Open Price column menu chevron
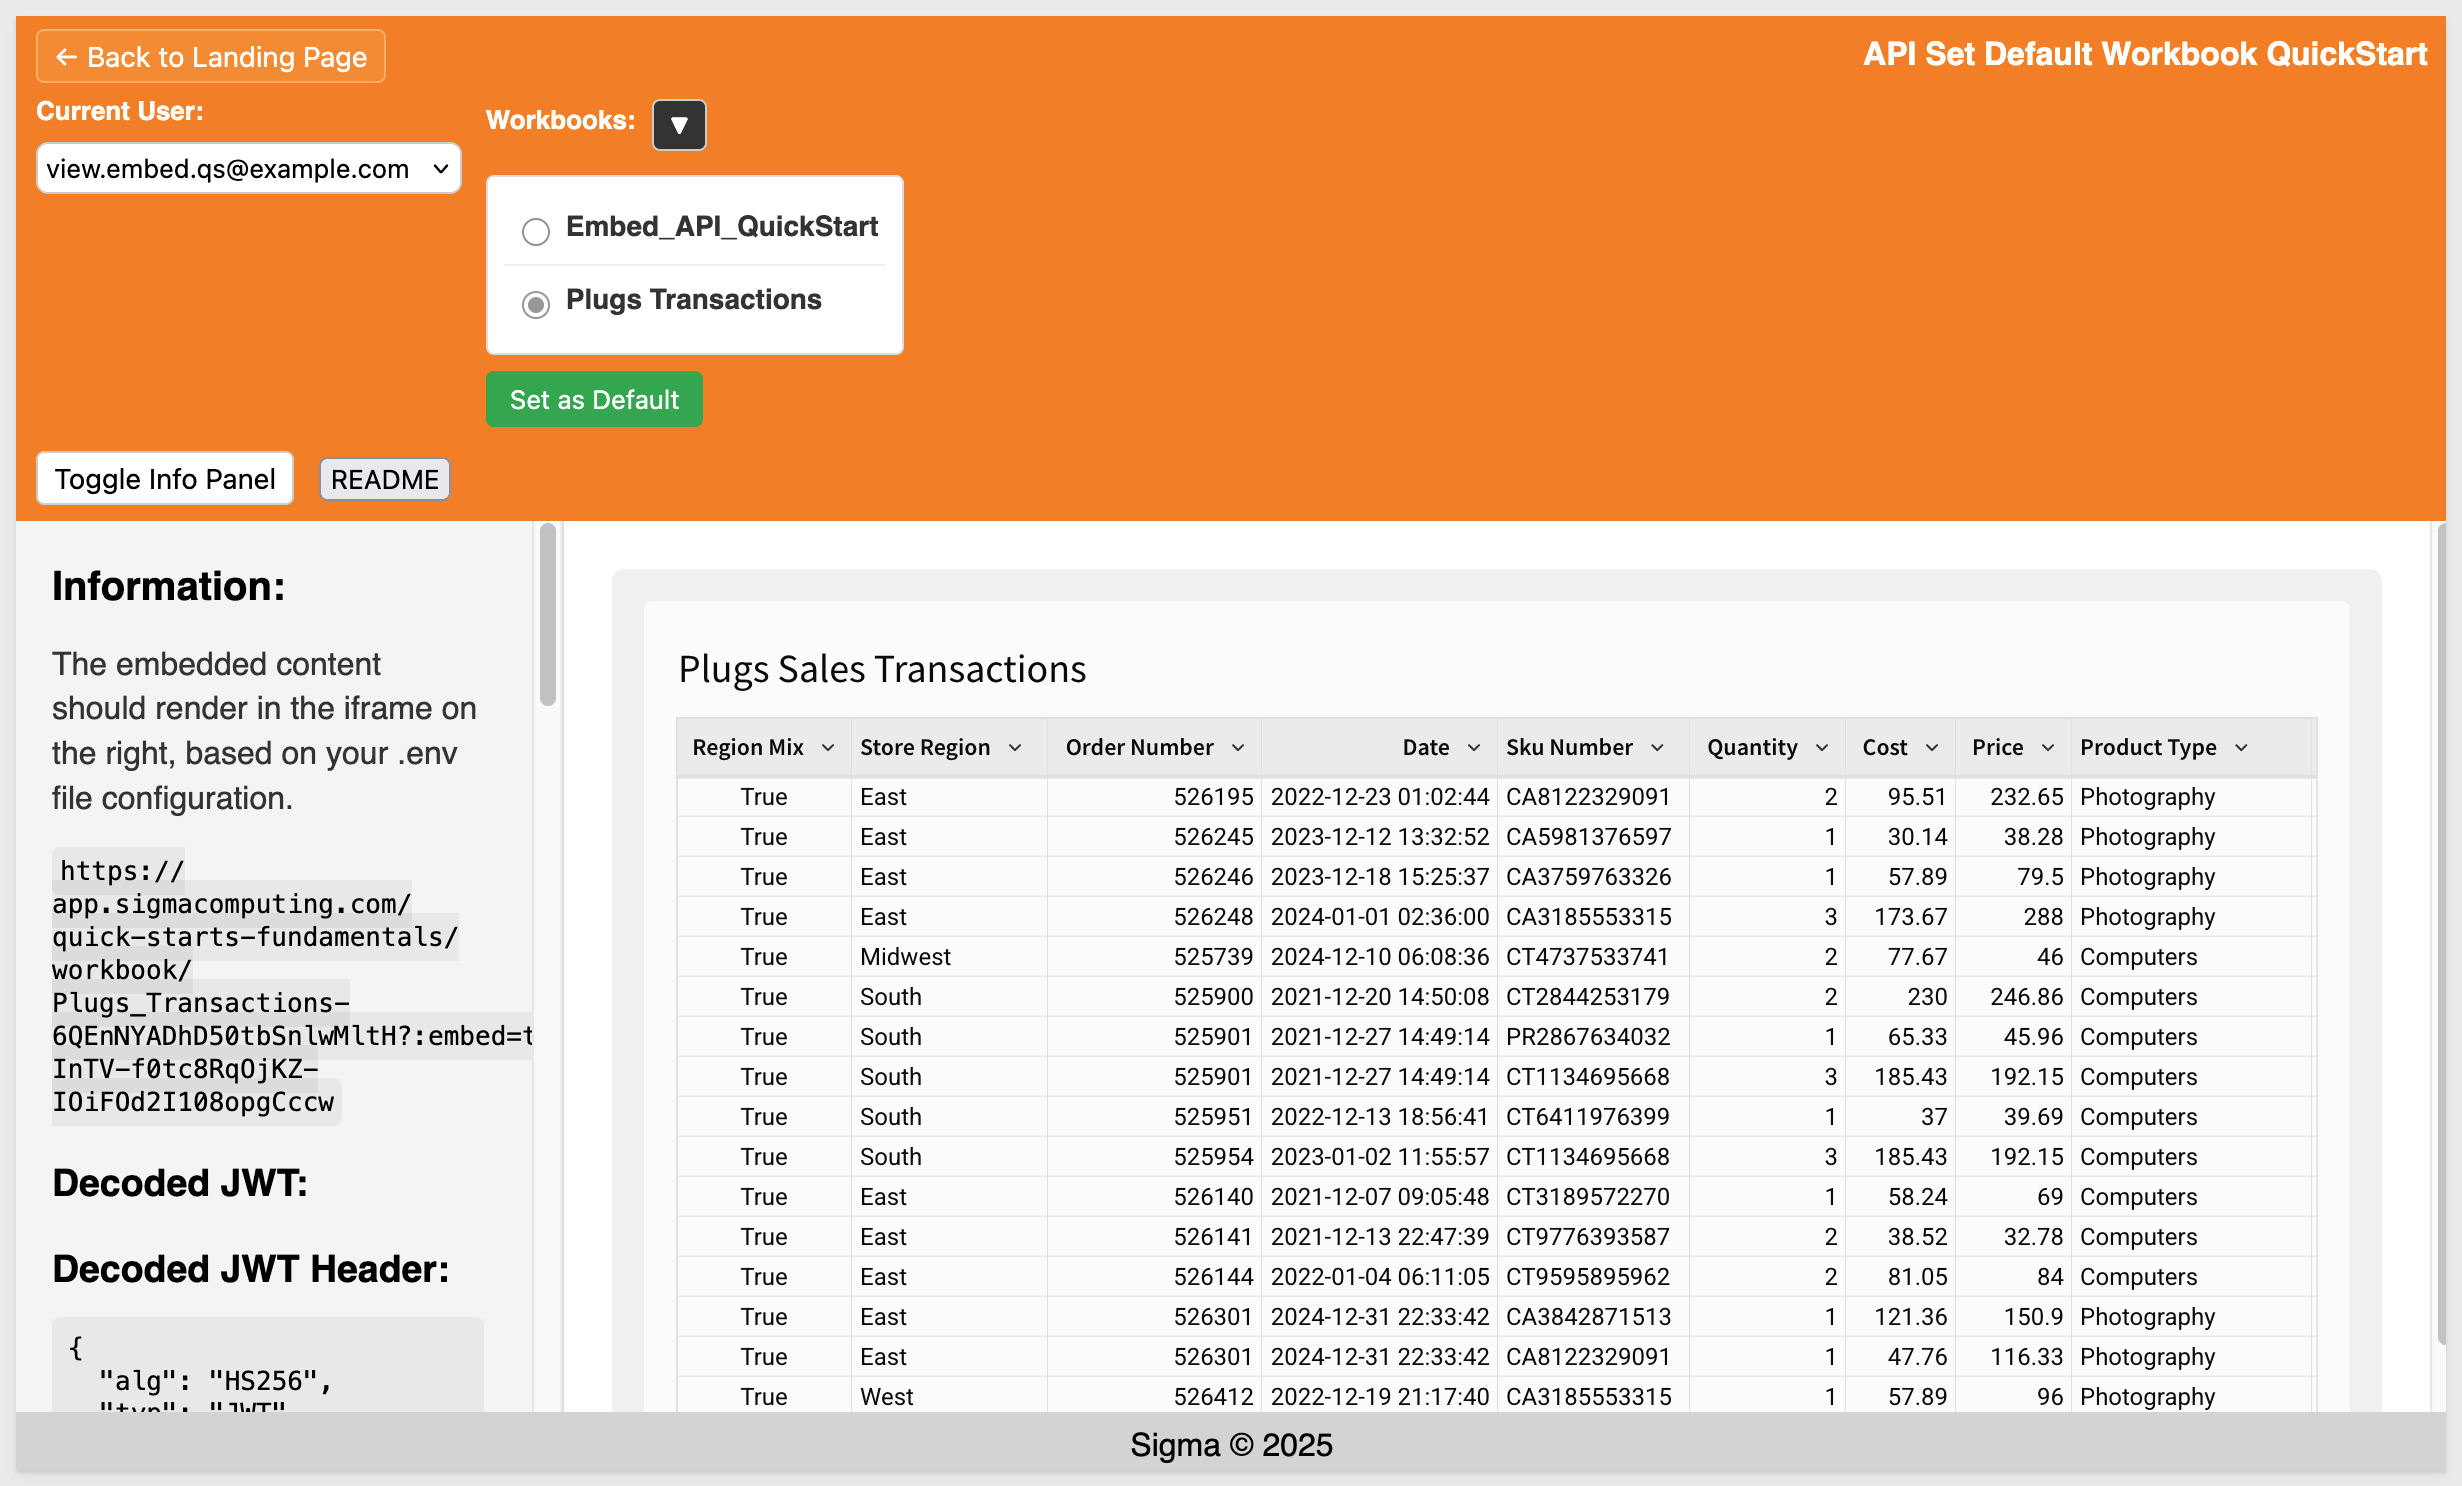The image size is (2462, 1486). pyautogui.click(x=2048, y=748)
